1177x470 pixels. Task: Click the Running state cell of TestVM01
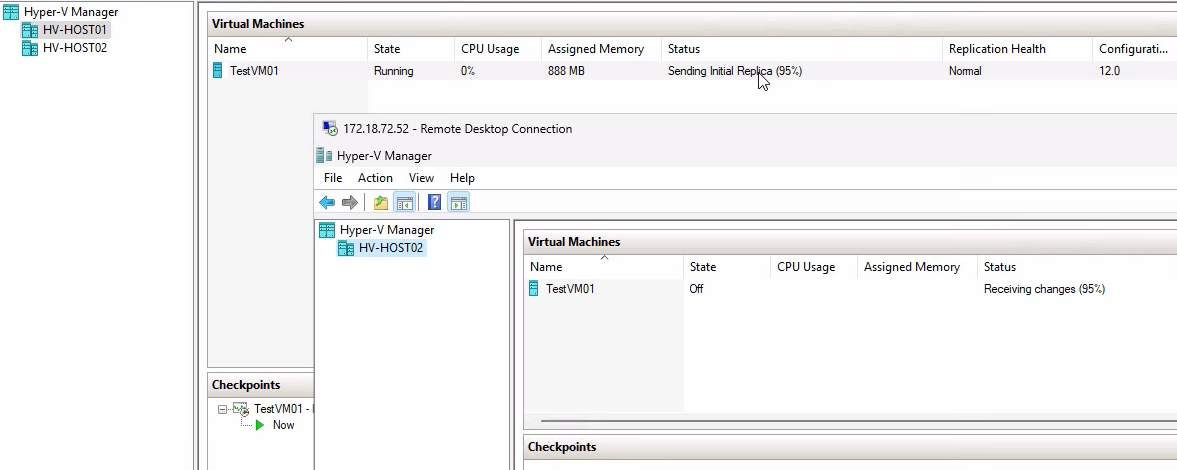(x=393, y=71)
